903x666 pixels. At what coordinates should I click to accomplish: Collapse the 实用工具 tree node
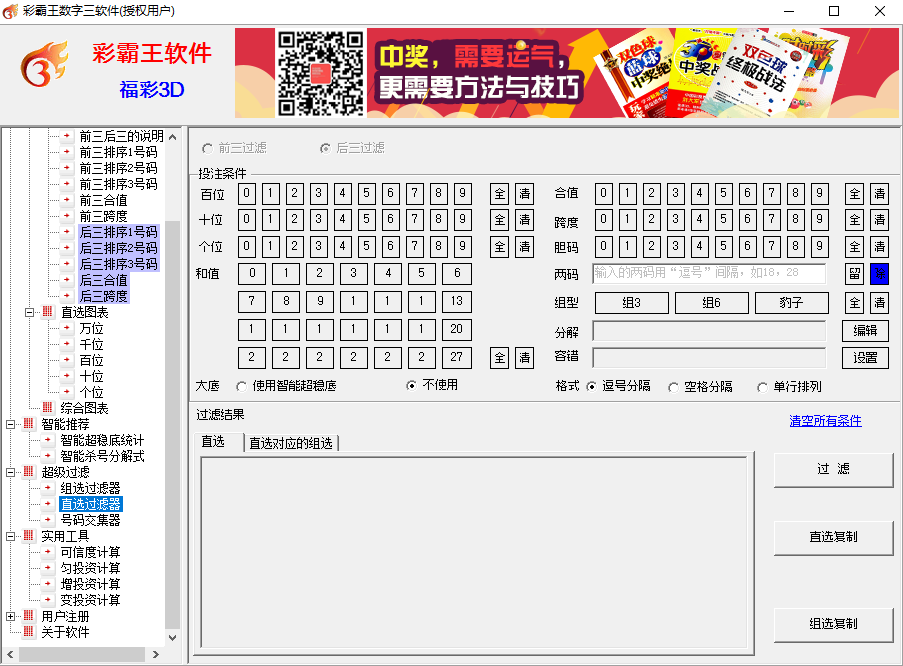click(10, 536)
